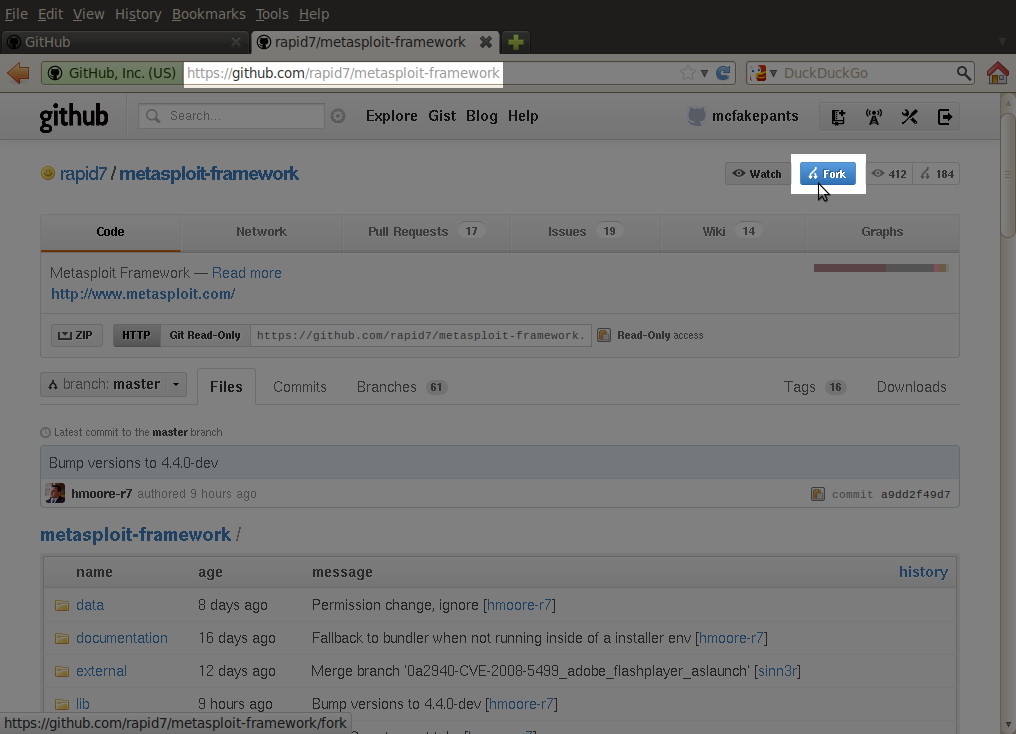Open the URL history dropdown arrow

[x=704, y=73]
